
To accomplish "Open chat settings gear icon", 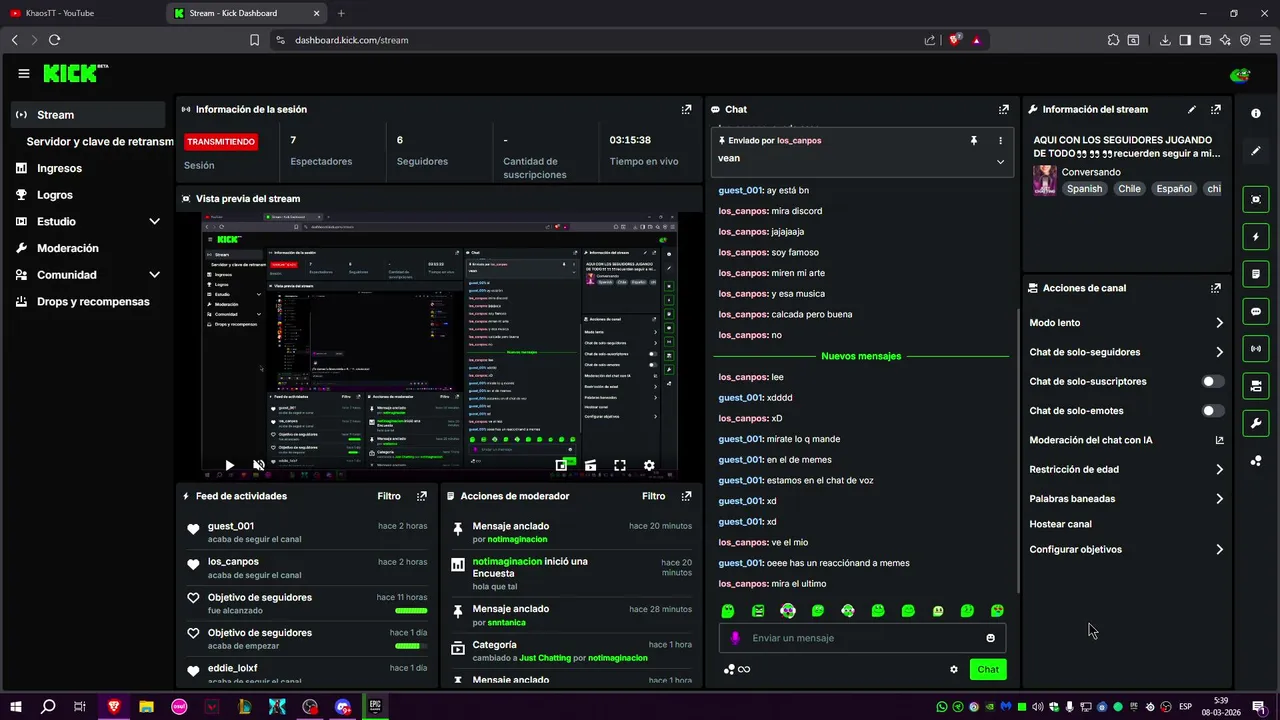I will pyautogui.click(x=954, y=670).
